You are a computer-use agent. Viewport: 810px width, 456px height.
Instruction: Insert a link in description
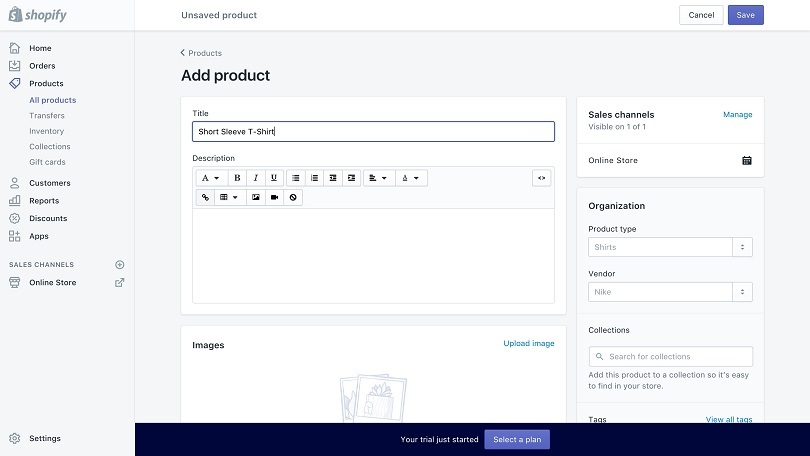[205, 197]
